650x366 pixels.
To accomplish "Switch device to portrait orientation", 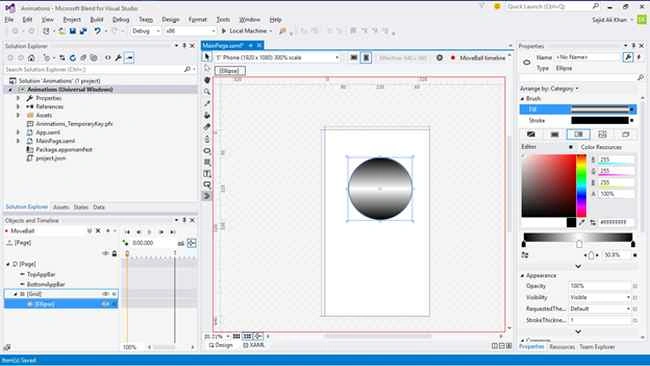I will (x=366, y=58).
